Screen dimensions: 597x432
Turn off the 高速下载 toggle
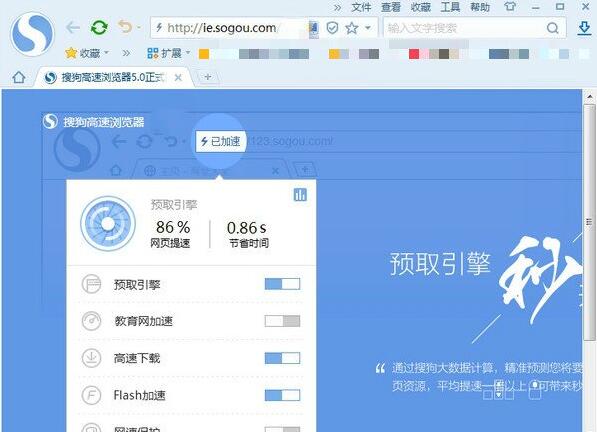282,358
